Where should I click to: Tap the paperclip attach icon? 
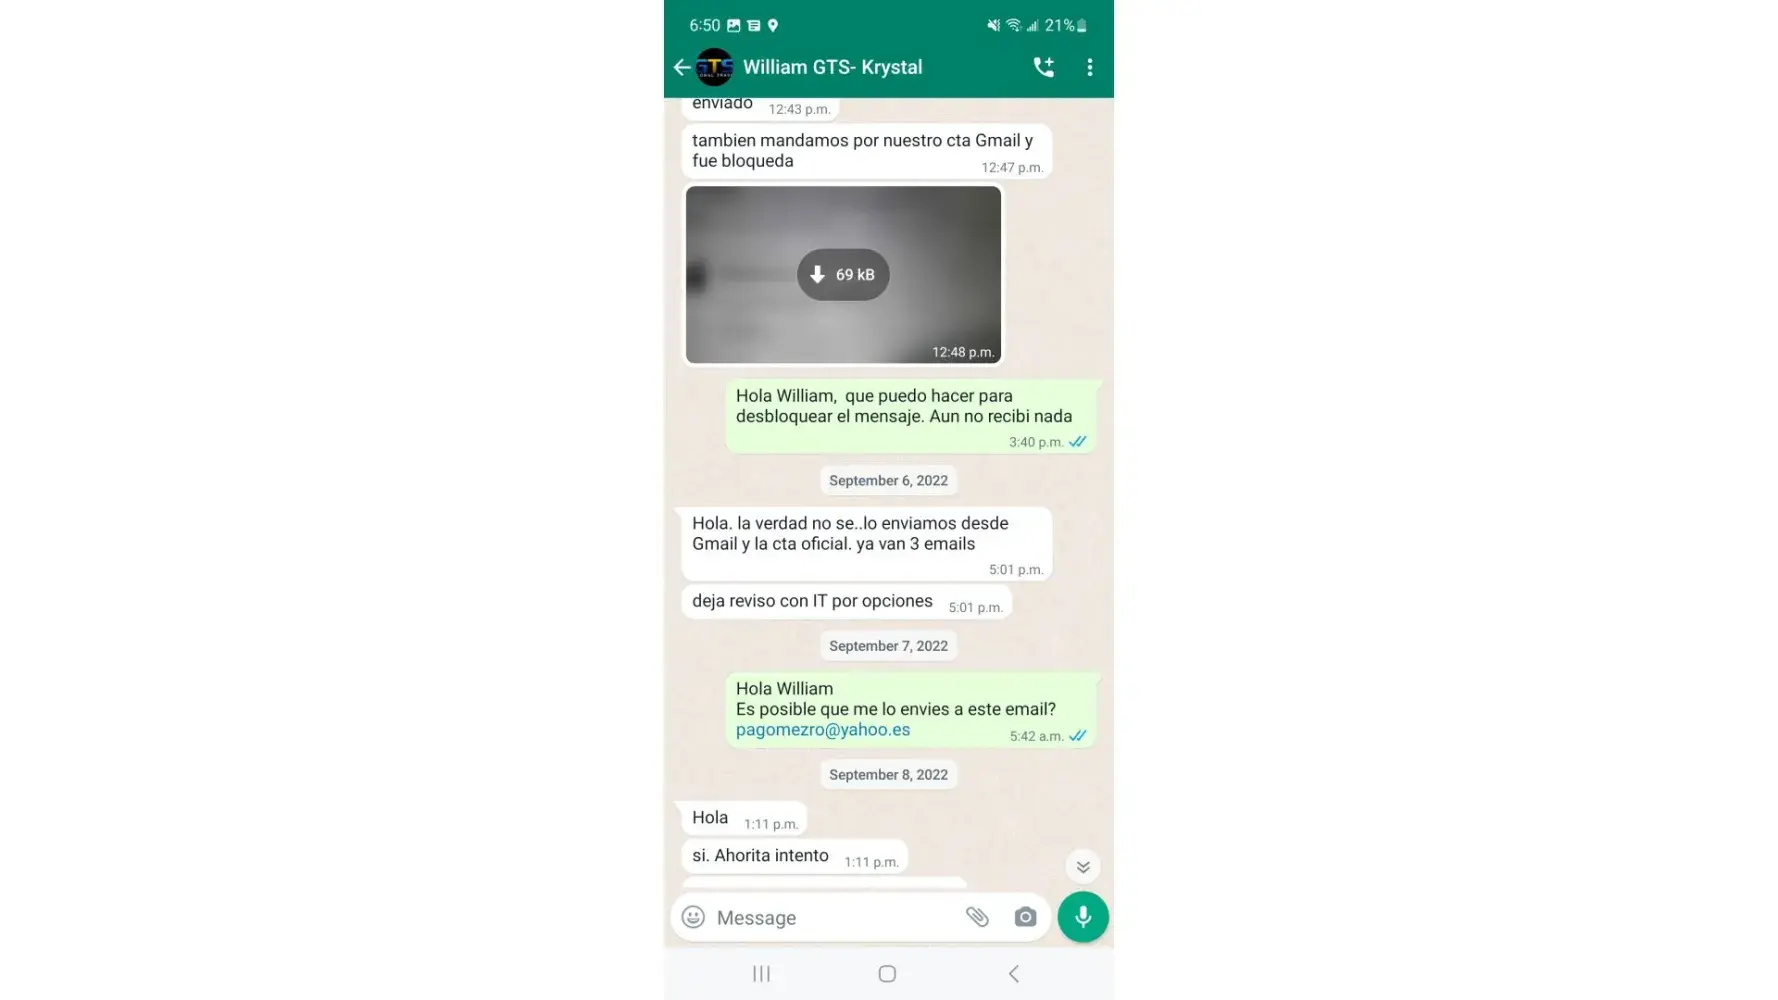(977, 917)
